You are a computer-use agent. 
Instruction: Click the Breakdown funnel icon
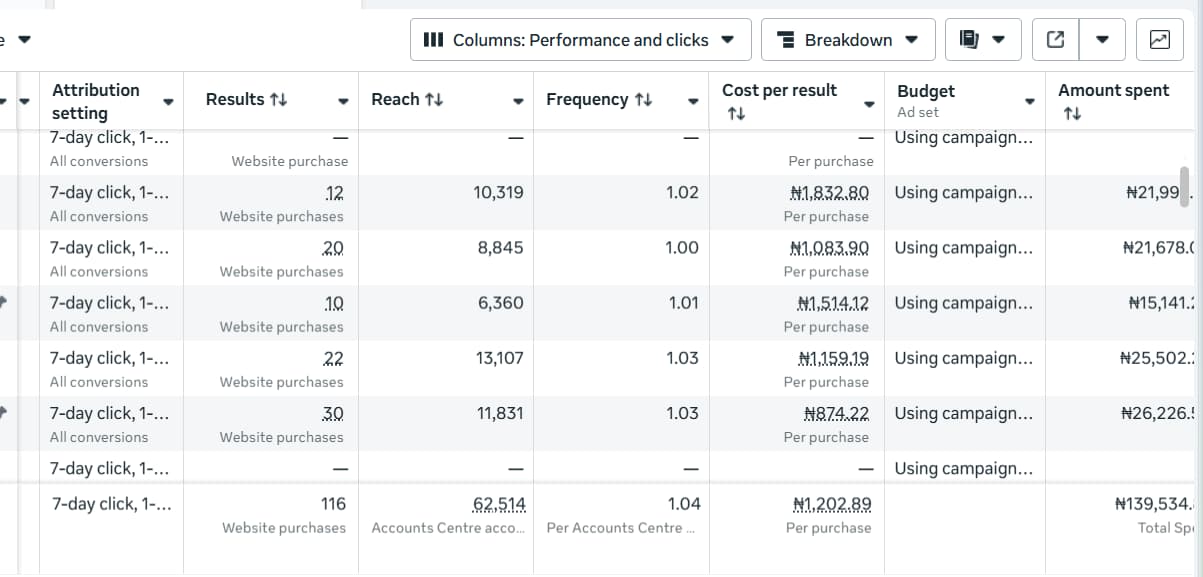[785, 40]
